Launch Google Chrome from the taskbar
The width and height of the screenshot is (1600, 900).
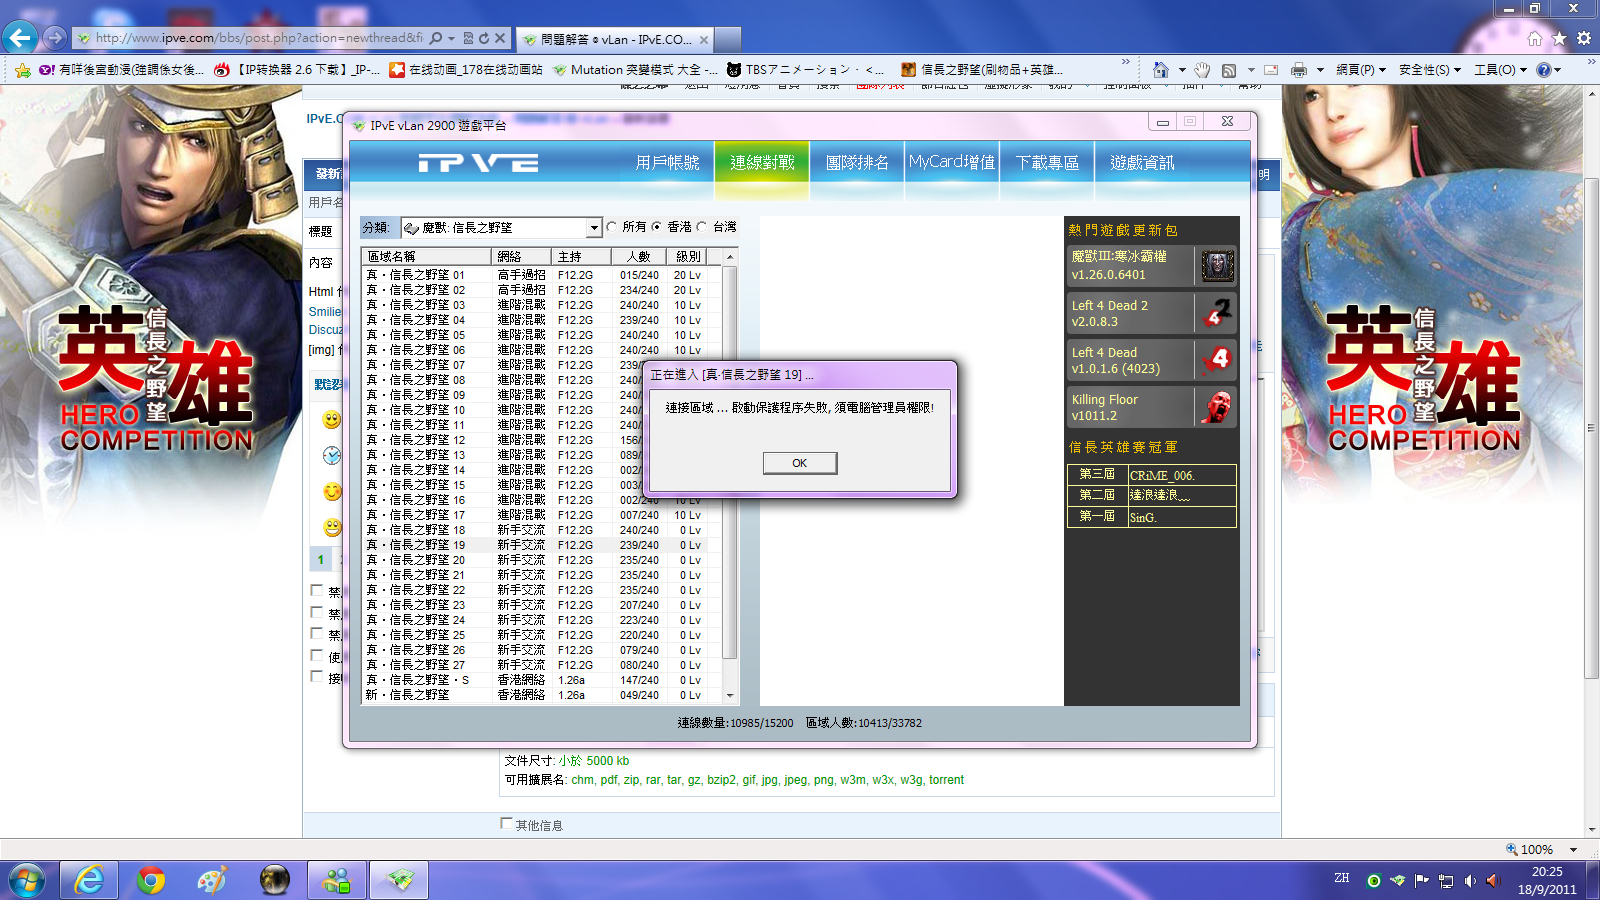[x=151, y=880]
